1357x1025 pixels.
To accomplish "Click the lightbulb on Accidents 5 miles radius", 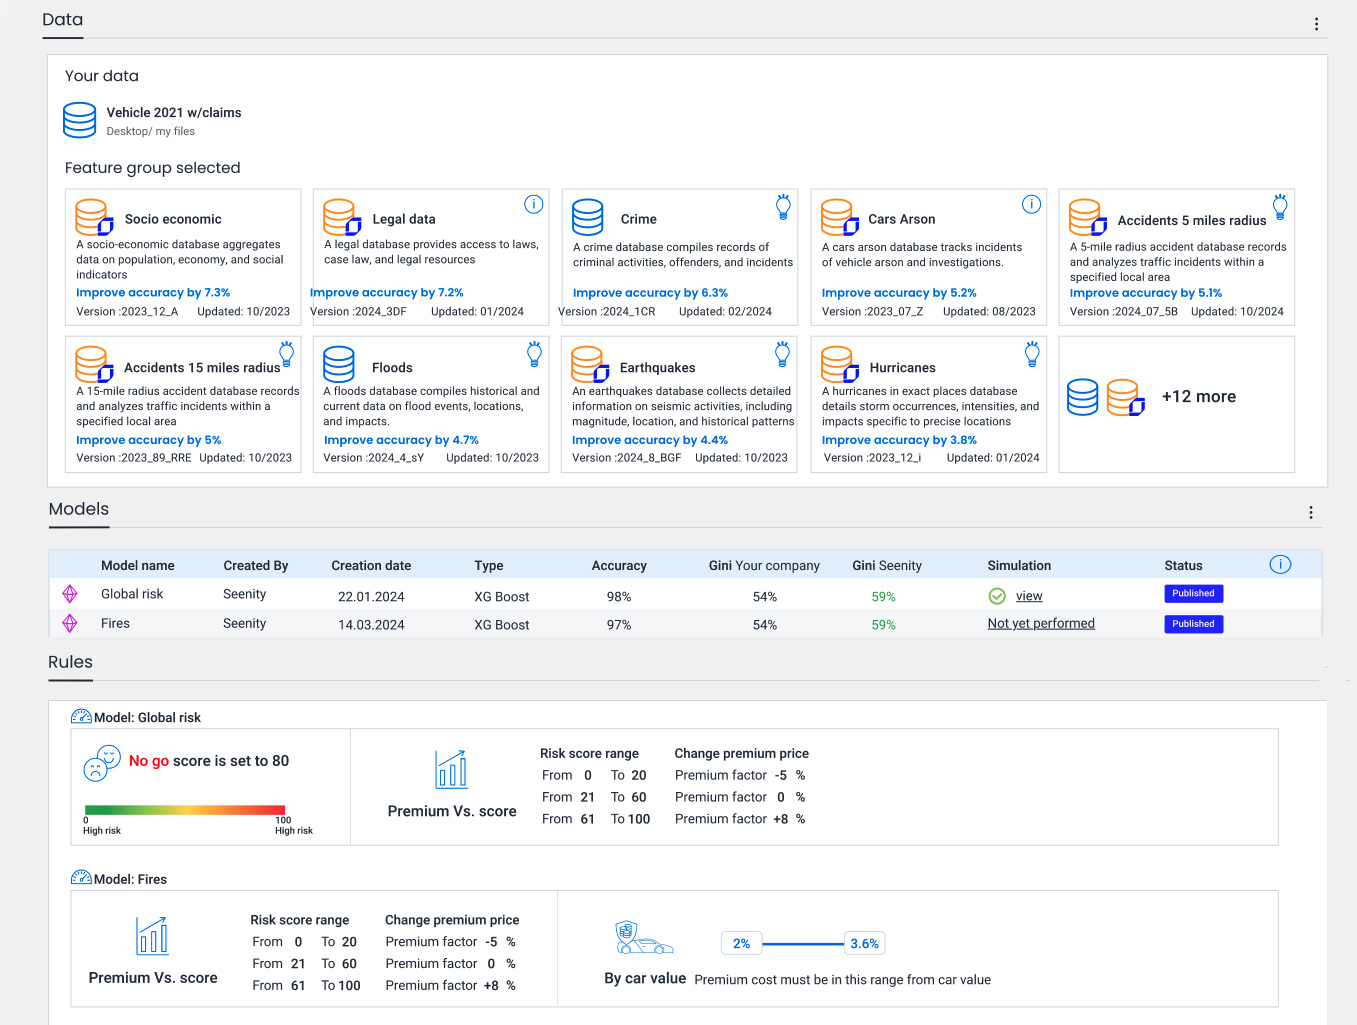I will (x=1280, y=207).
